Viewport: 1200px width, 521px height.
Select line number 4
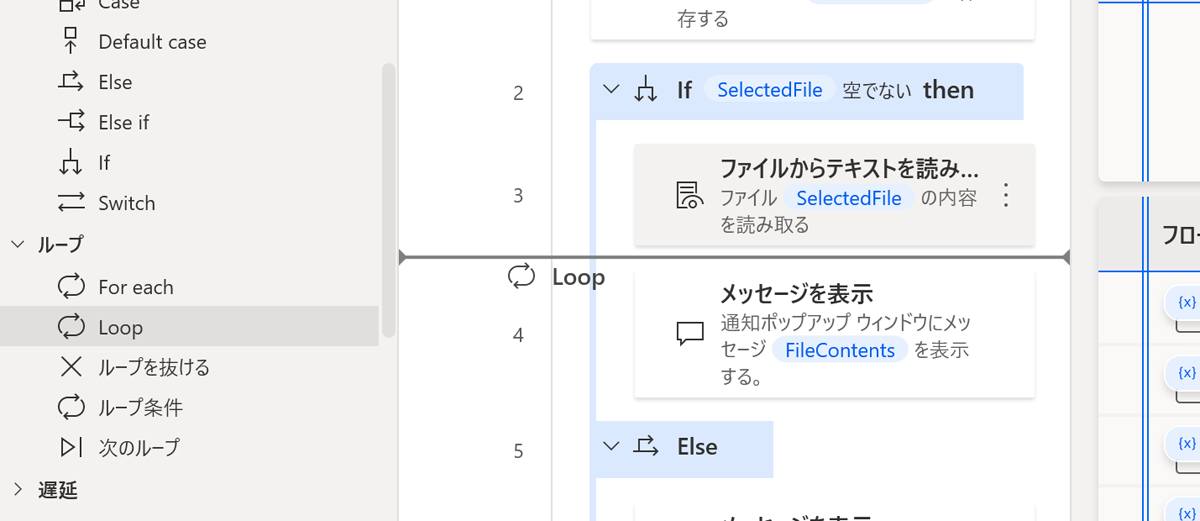coord(518,335)
